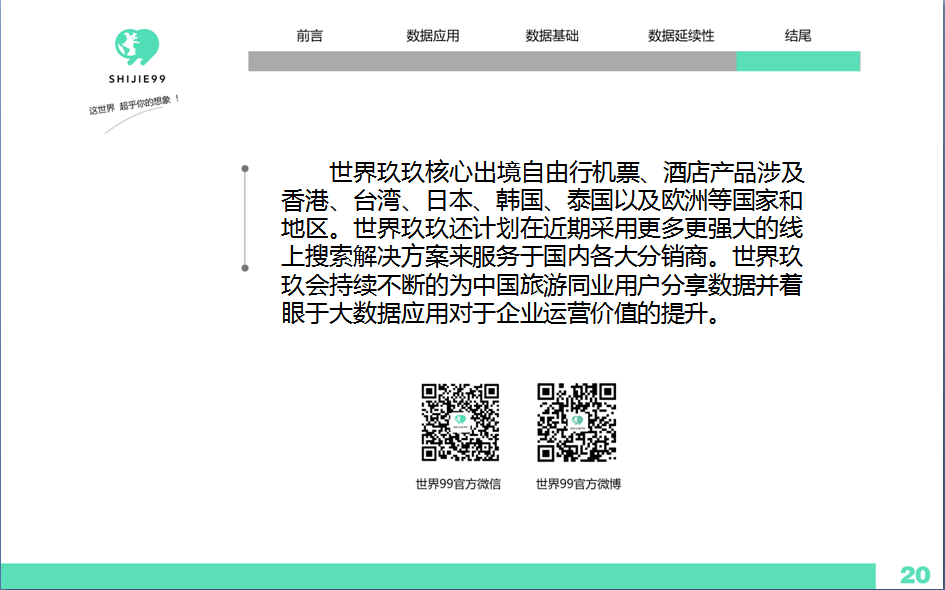Click the green progress bar segment under 结尾
Image resolution: width=945 pixels, height=590 pixels.
click(x=798, y=61)
